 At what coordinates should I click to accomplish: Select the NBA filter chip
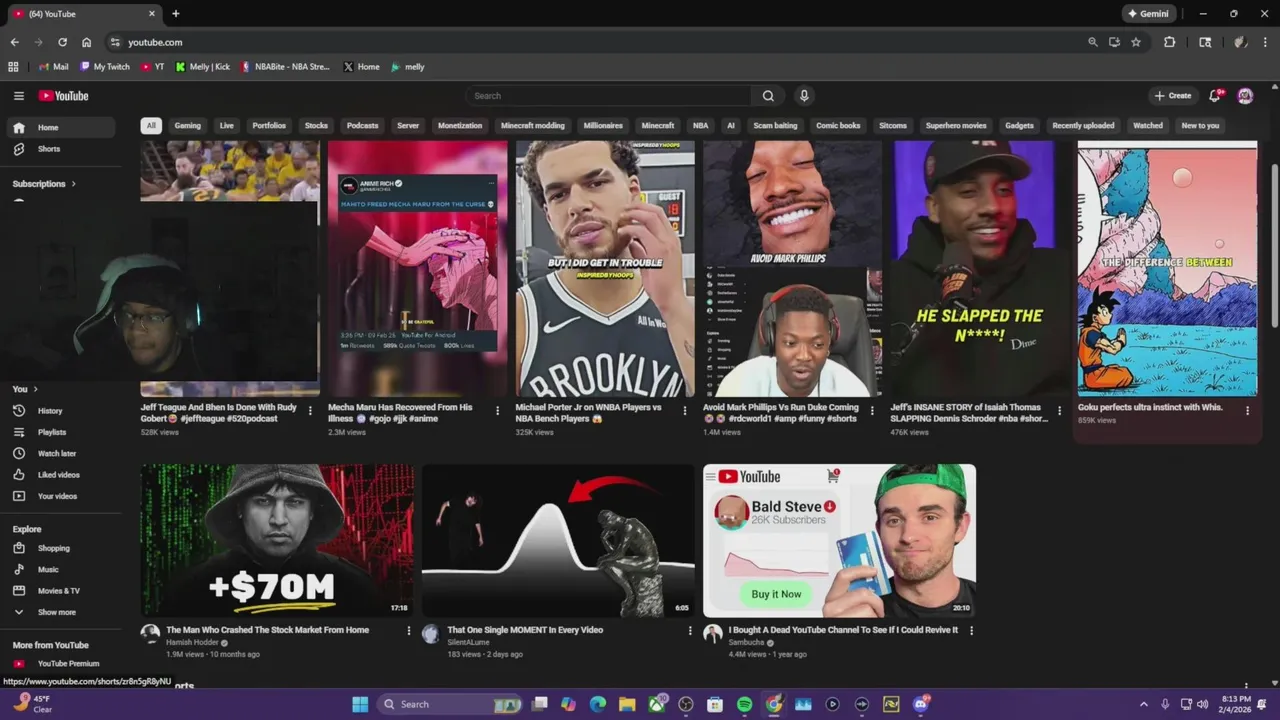700,126
